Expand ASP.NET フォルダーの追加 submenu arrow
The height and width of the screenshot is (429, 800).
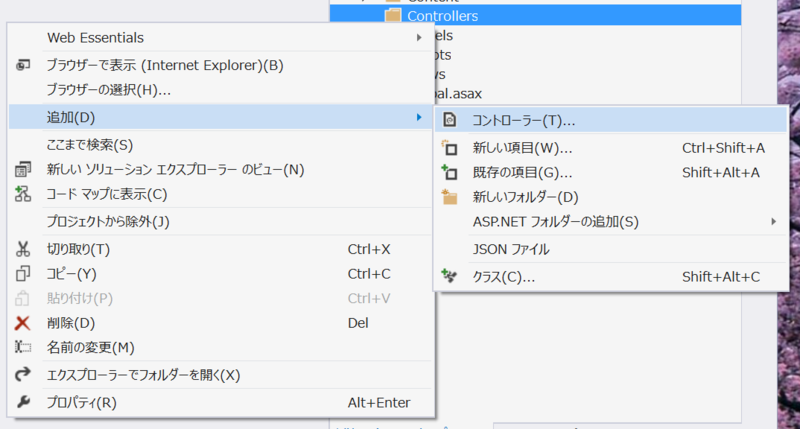[x=774, y=221]
